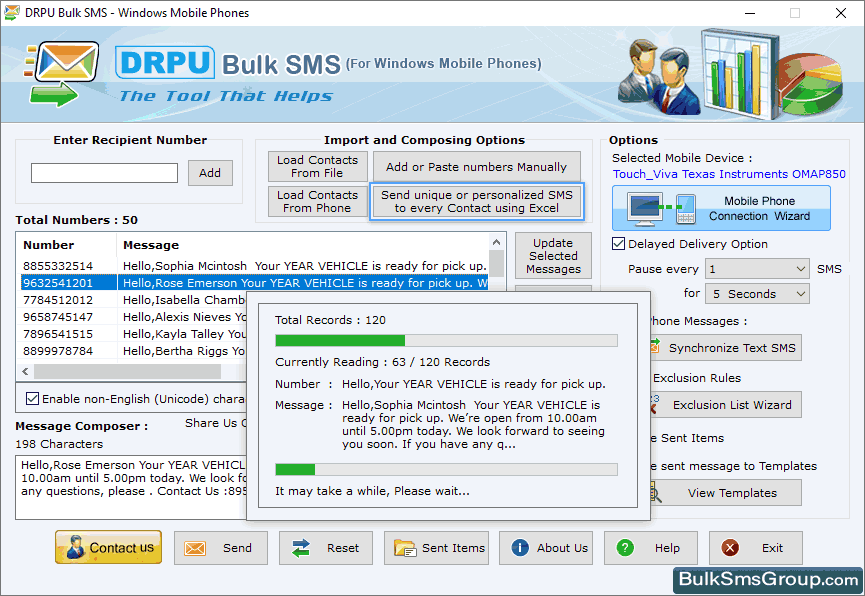Screen dimensions: 865x596
Task: Toggle the Delayed Delivery Option checkbox
Action: point(618,243)
